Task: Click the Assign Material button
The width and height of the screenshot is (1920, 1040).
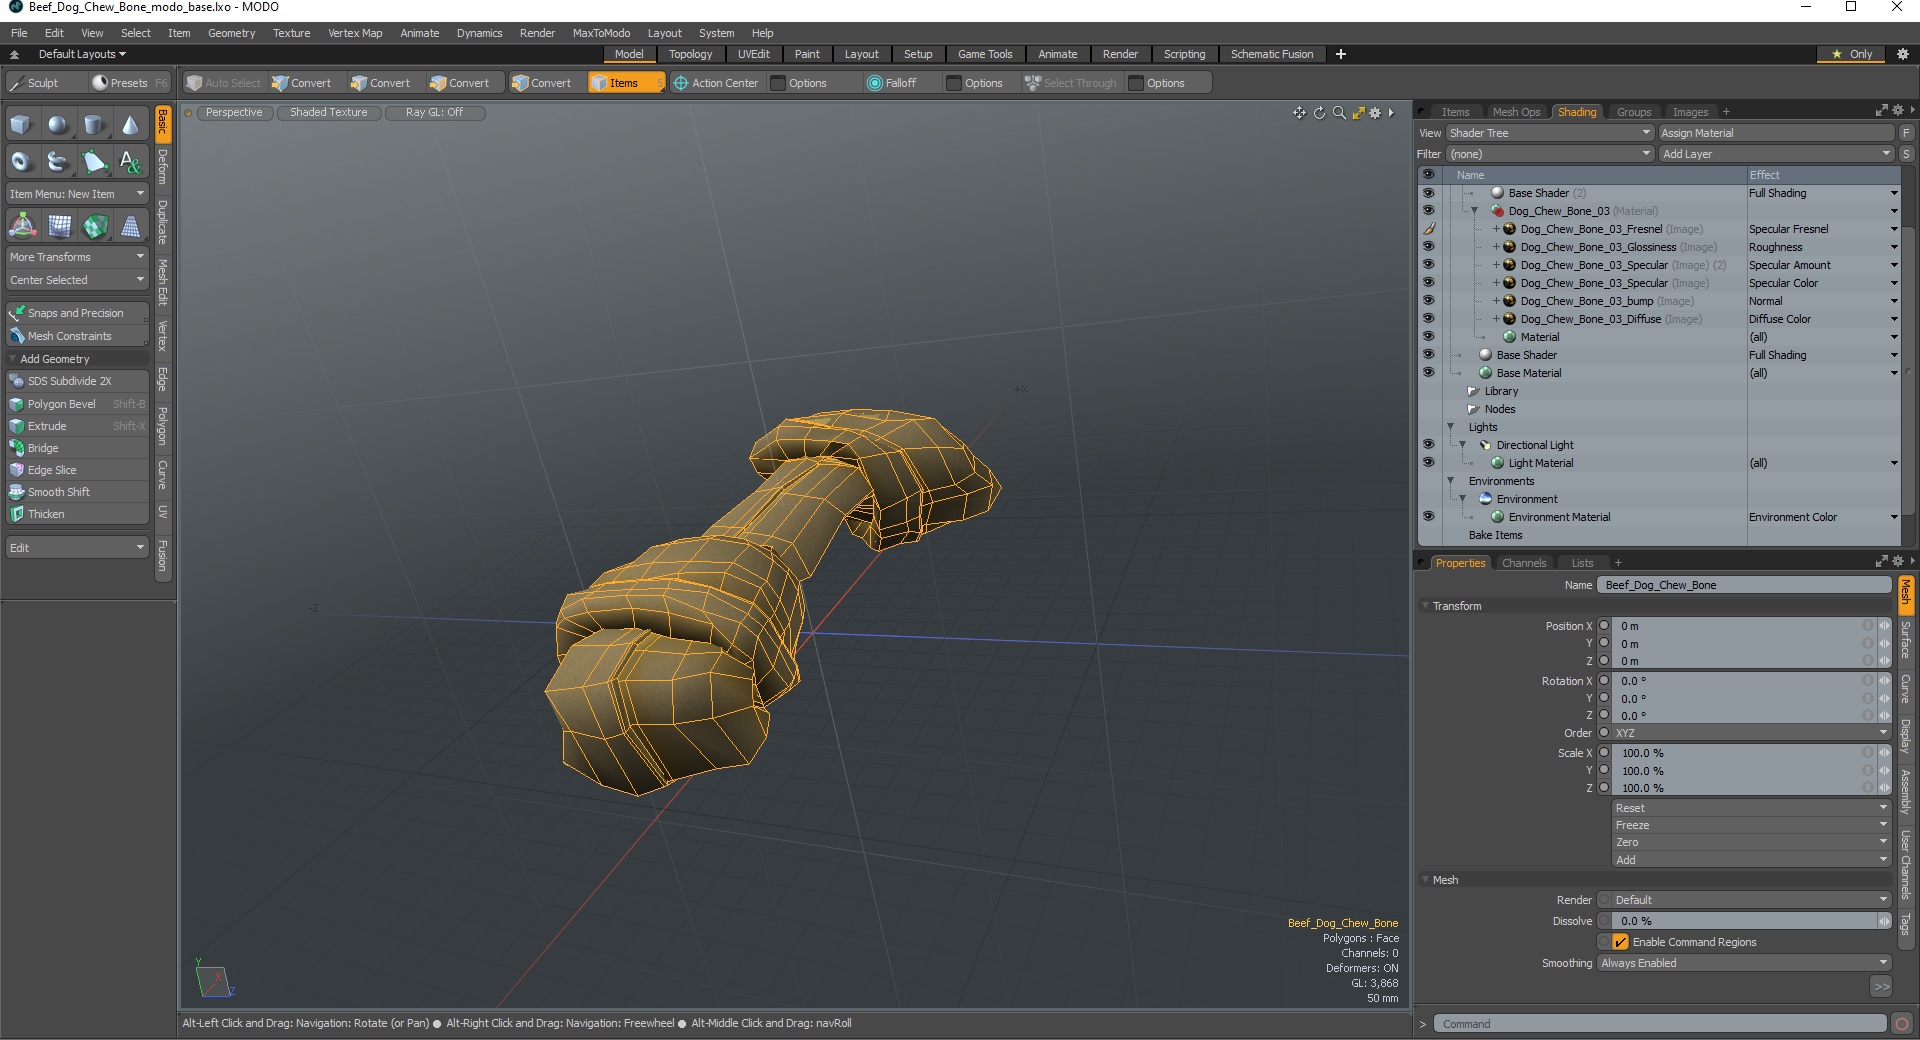Action: [x=1776, y=133]
